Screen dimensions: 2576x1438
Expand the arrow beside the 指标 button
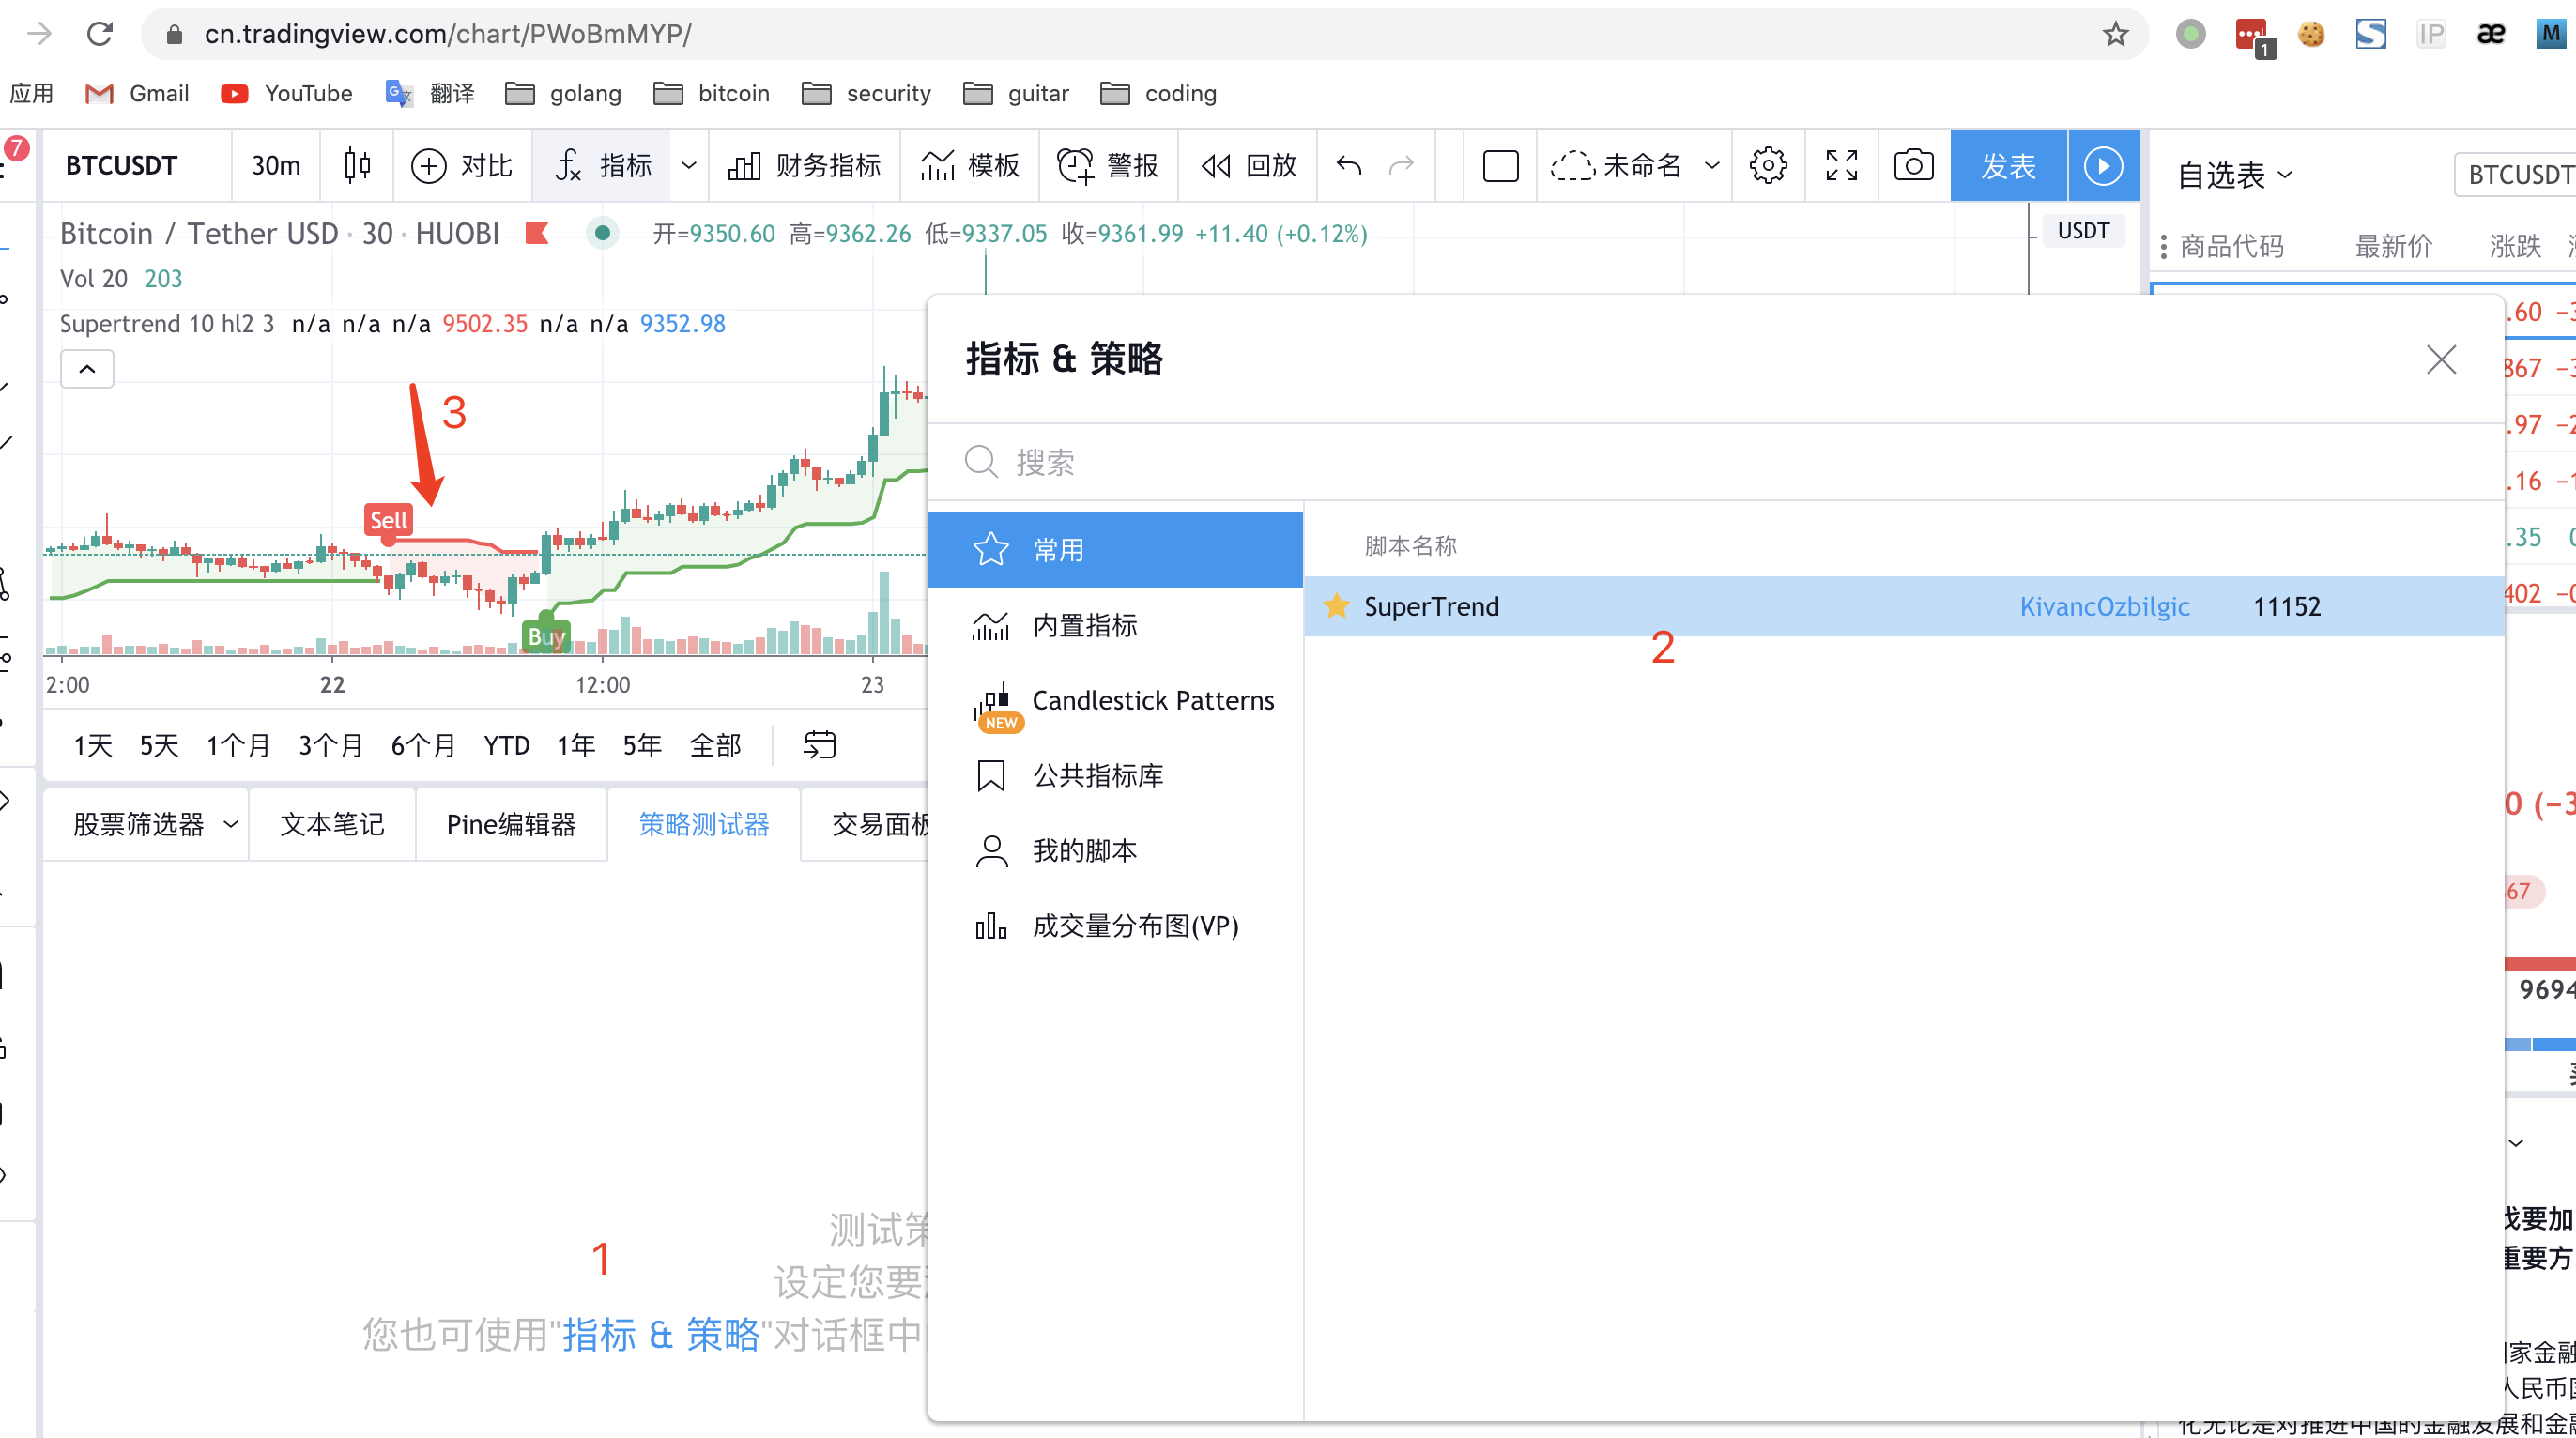pos(689,165)
